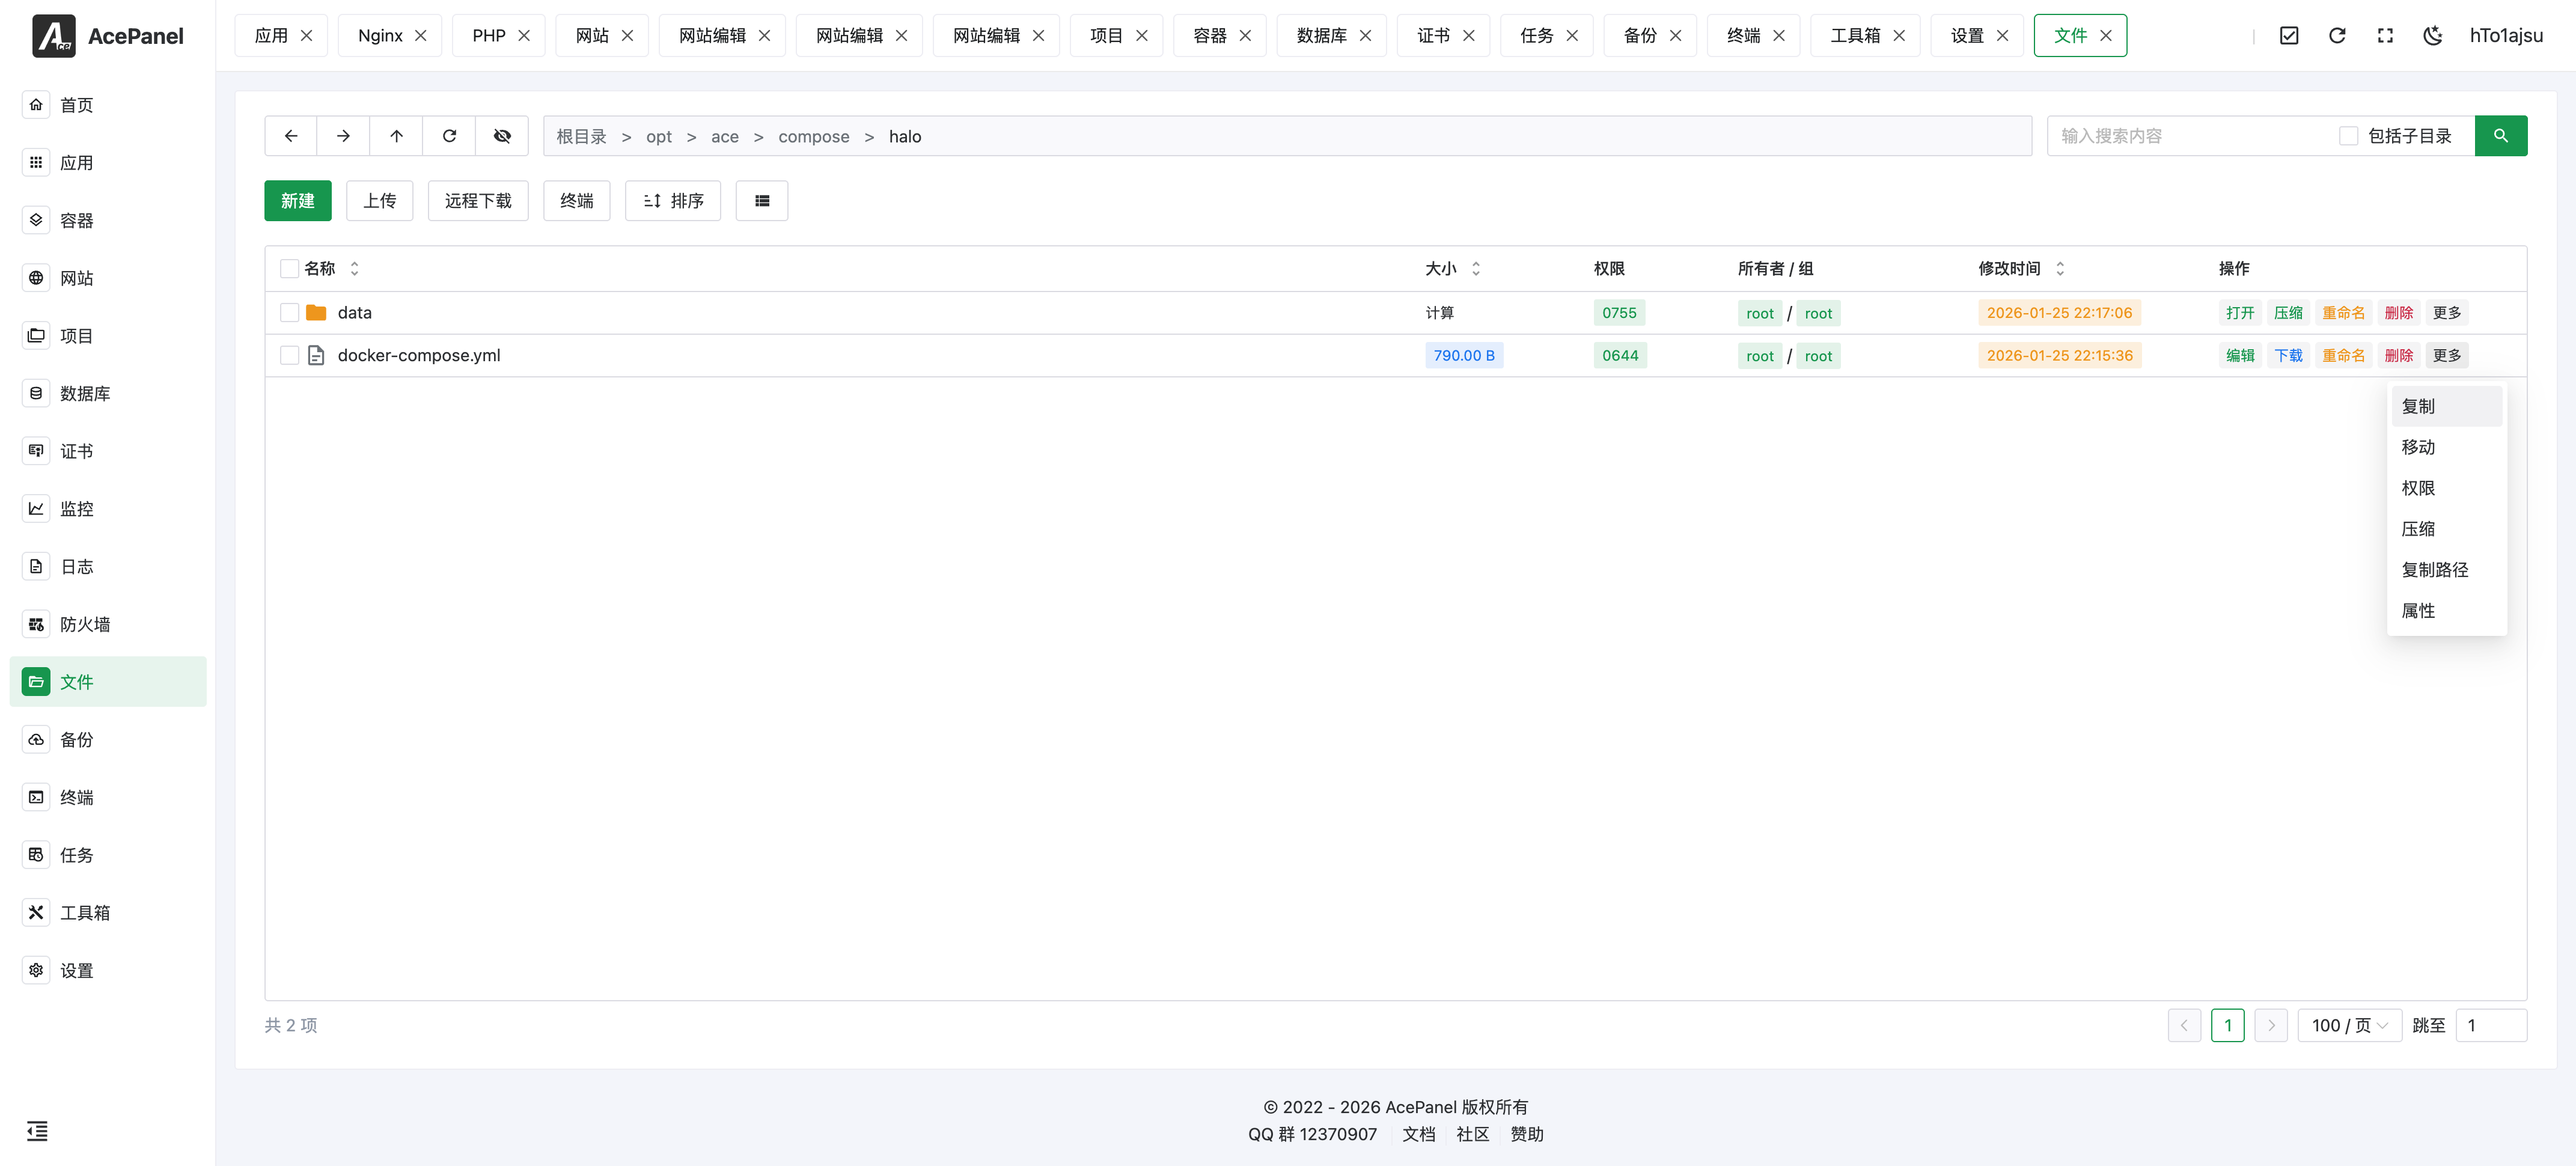
Task: Choose 复制路径 from the context menu
Action: (x=2434, y=570)
